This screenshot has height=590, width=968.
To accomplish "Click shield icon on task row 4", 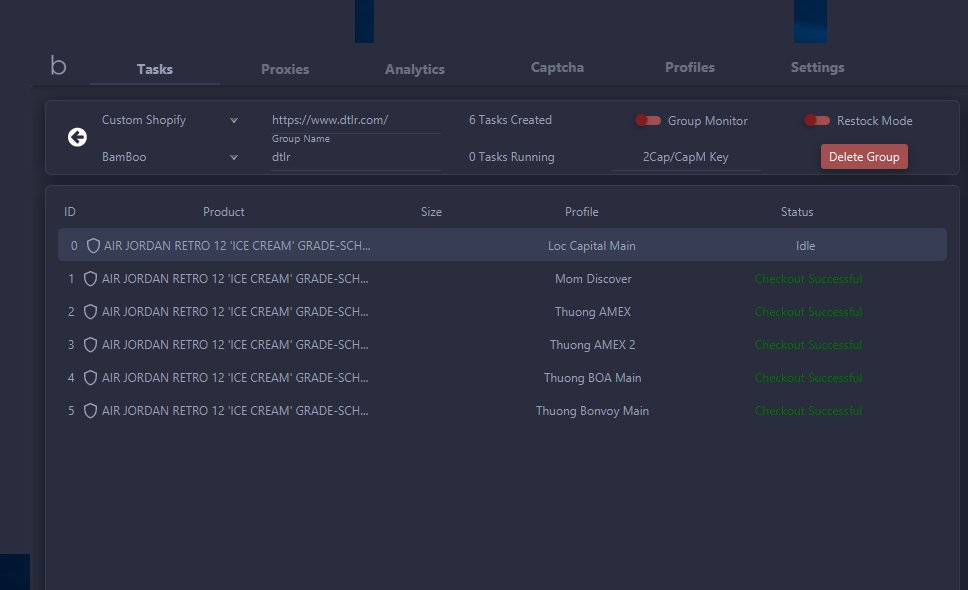I will click(x=90, y=378).
